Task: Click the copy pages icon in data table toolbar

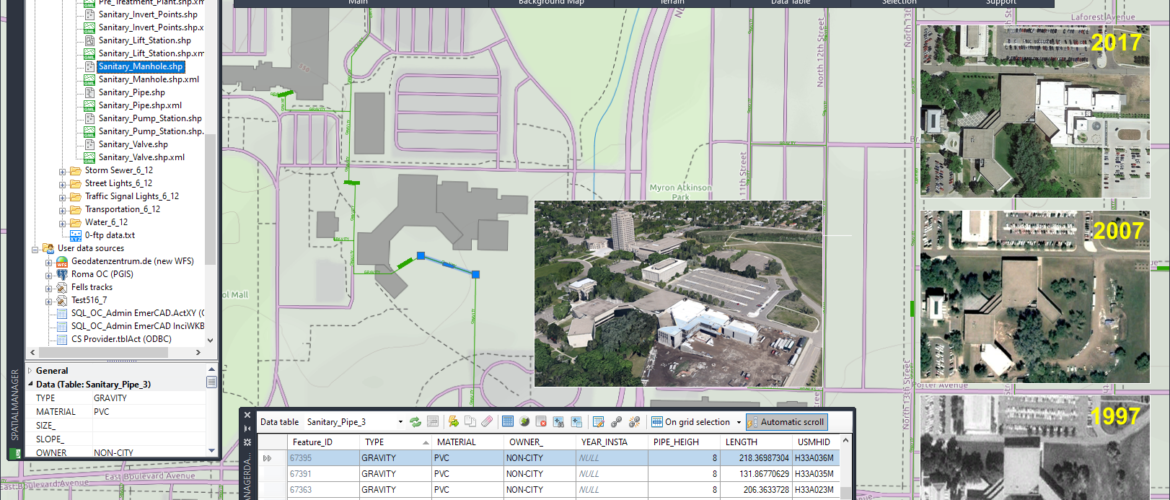Action: pos(470,422)
